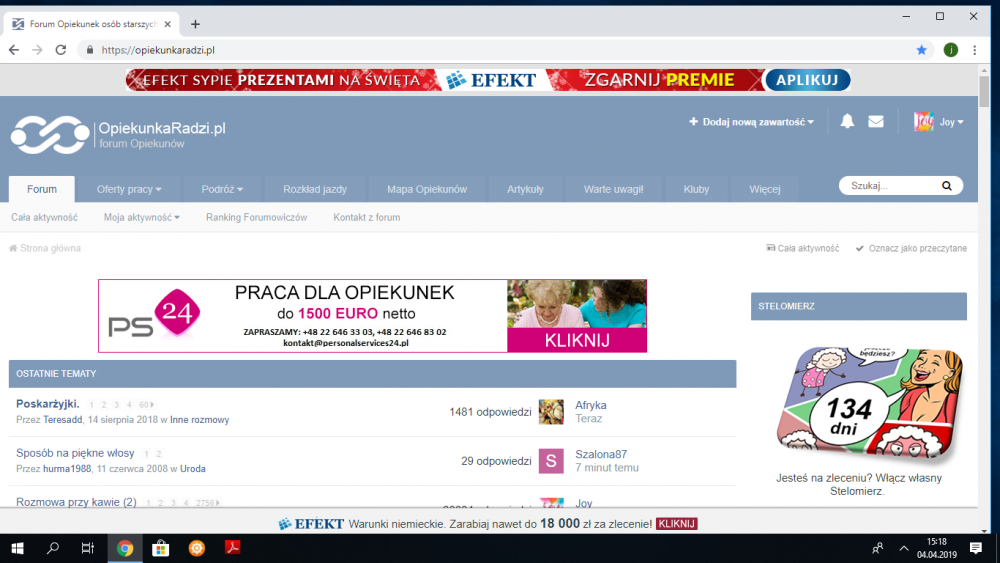This screenshot has width=1000, height=563.
Task: Click KLIKNIJ in bottom EFEKT bar
Action: pyautogui.click(x=677, y=523)
